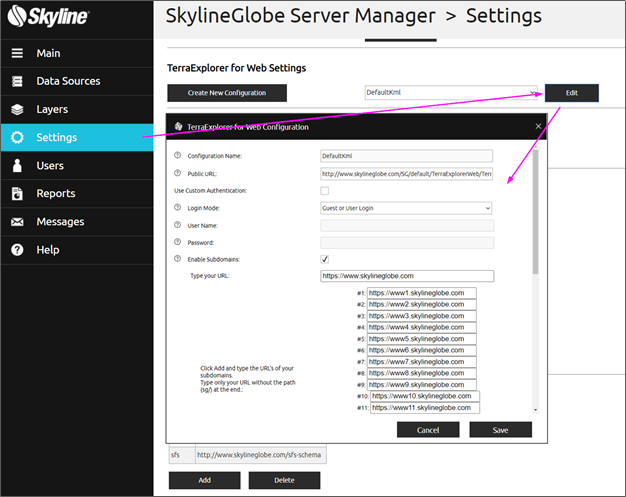Click help icon beside Configuration Name
This screenshot has height=497, width=626.
(x=178, y=155)
